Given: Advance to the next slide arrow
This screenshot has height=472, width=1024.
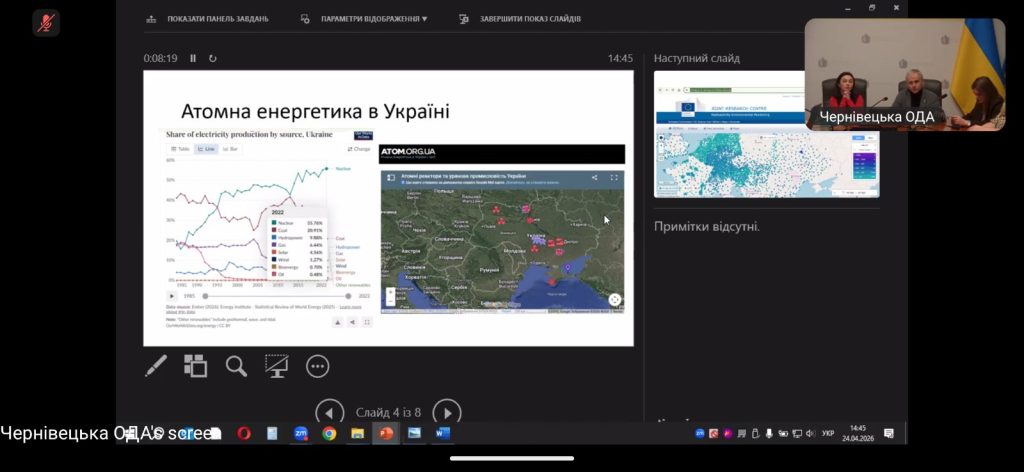Looking at the screenshot, I should click(447, 412).
